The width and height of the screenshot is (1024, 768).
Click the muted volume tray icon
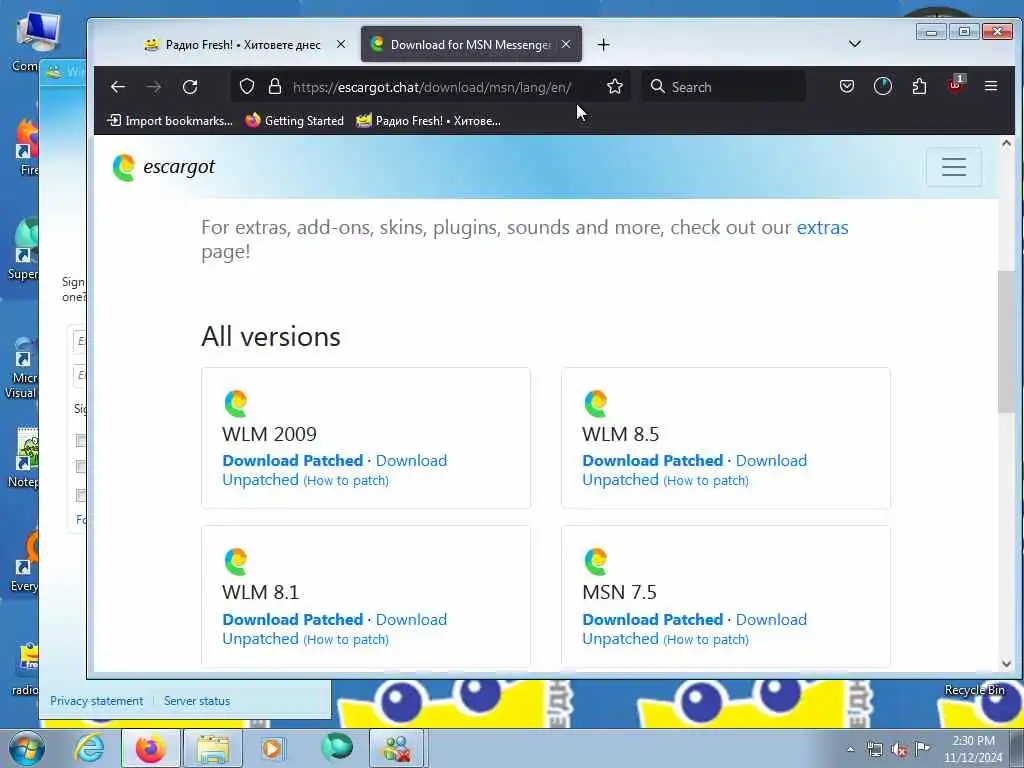pos(899,750)
